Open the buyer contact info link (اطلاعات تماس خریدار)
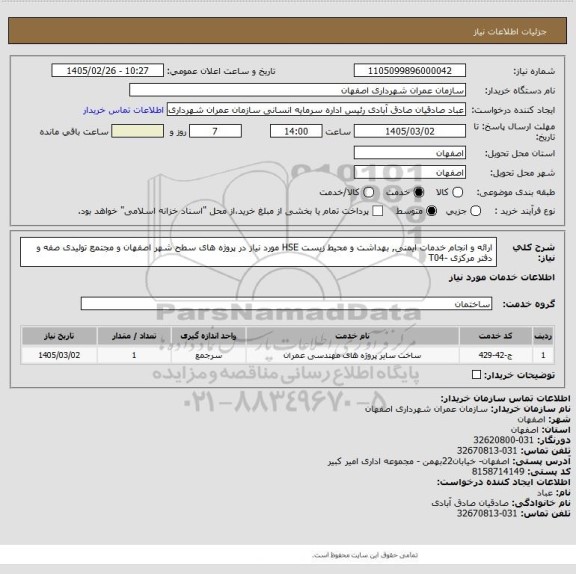The image size is (576, 574). [x=123, y=110]
